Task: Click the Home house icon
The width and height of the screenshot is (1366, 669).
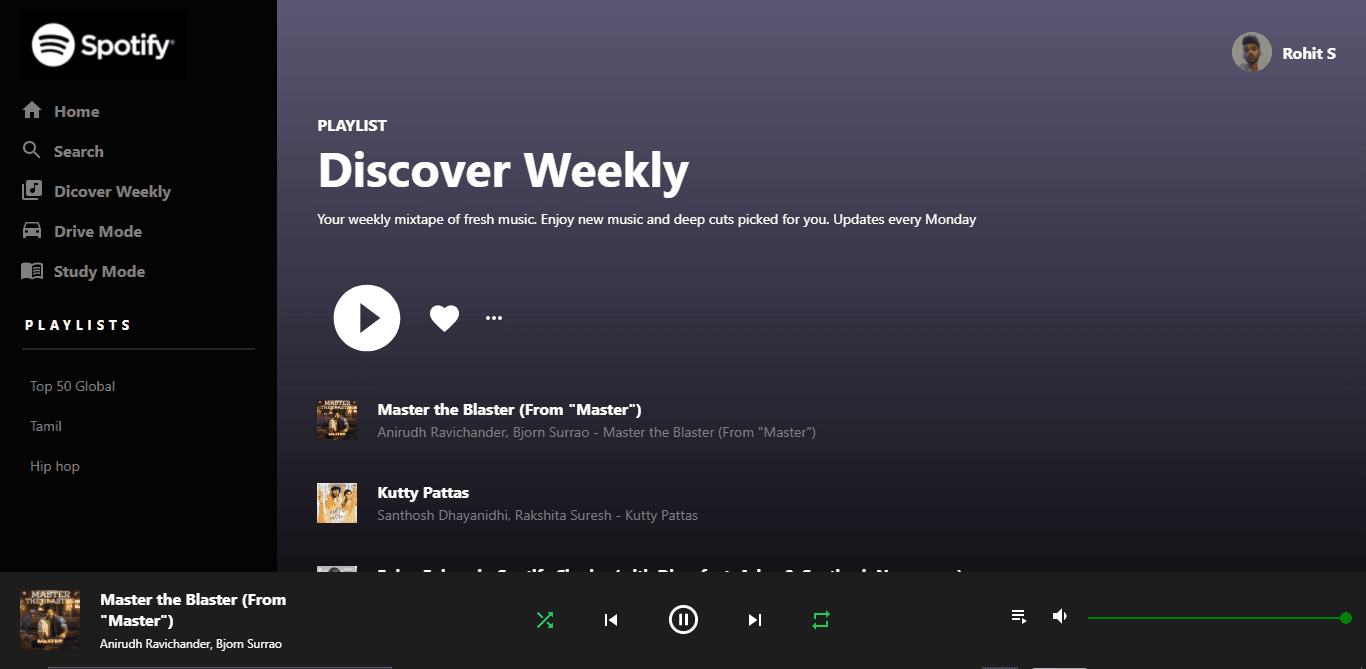Action: coord(32,111)
